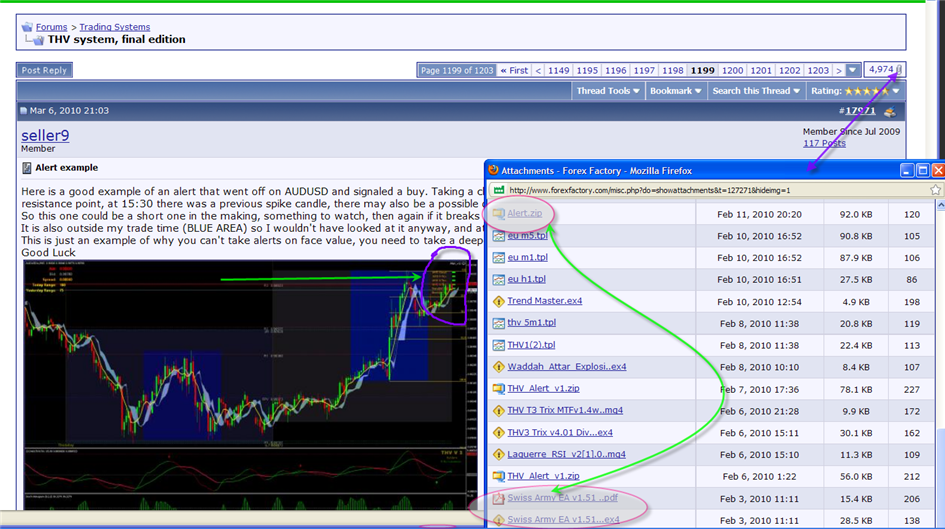945x529 pixels.
Task: Click the THV_Alert_v1.zip archive icon dated Feb 7
Action: 498,389
